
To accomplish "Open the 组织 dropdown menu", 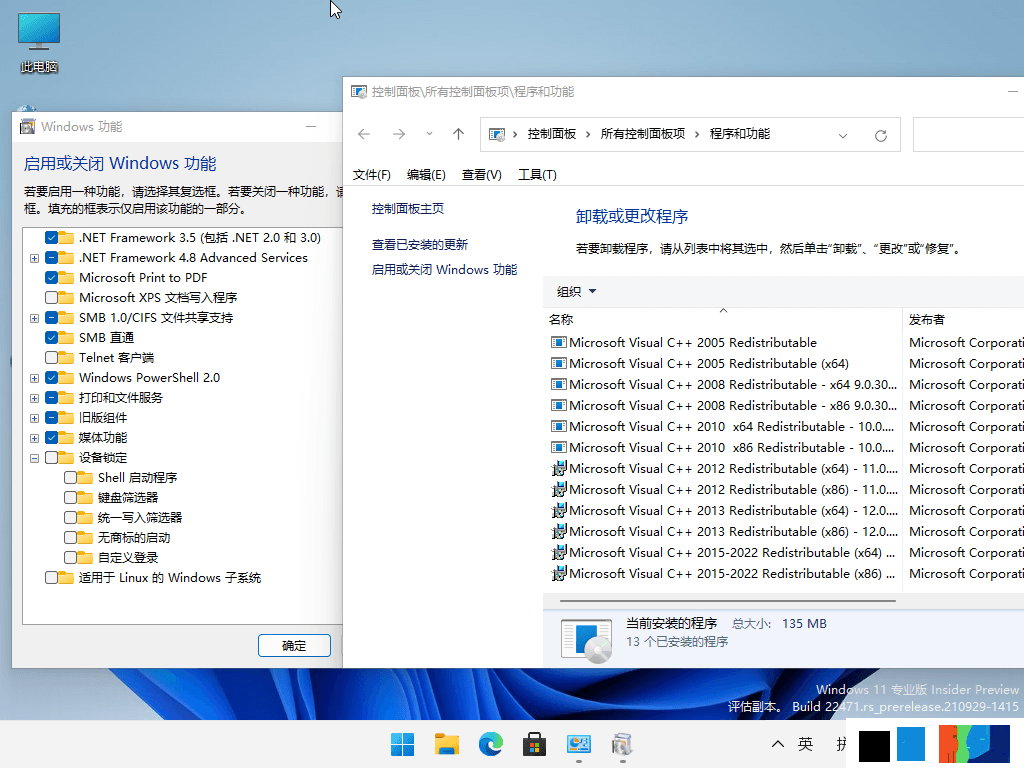I will (576, 291).
